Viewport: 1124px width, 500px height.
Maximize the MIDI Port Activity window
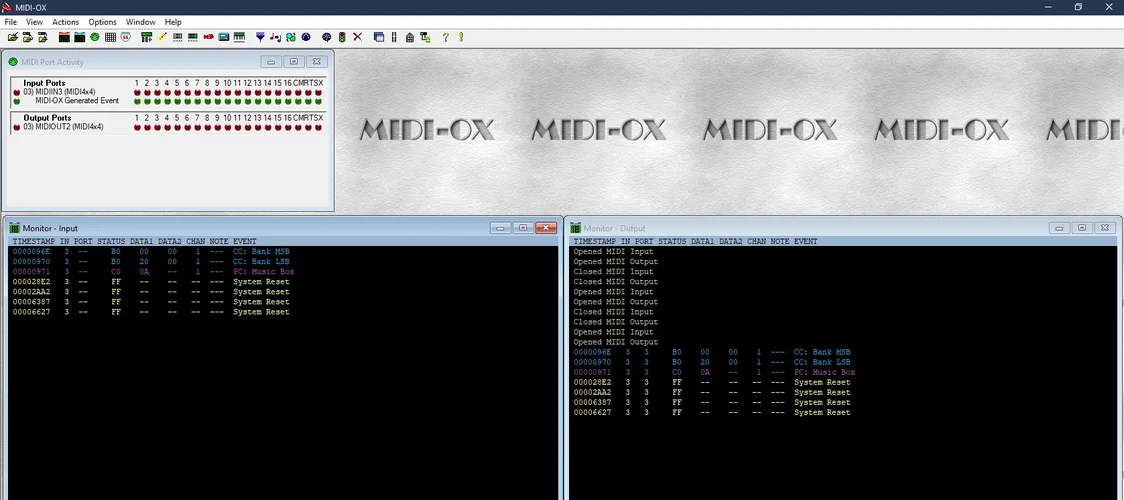point(294,62)
